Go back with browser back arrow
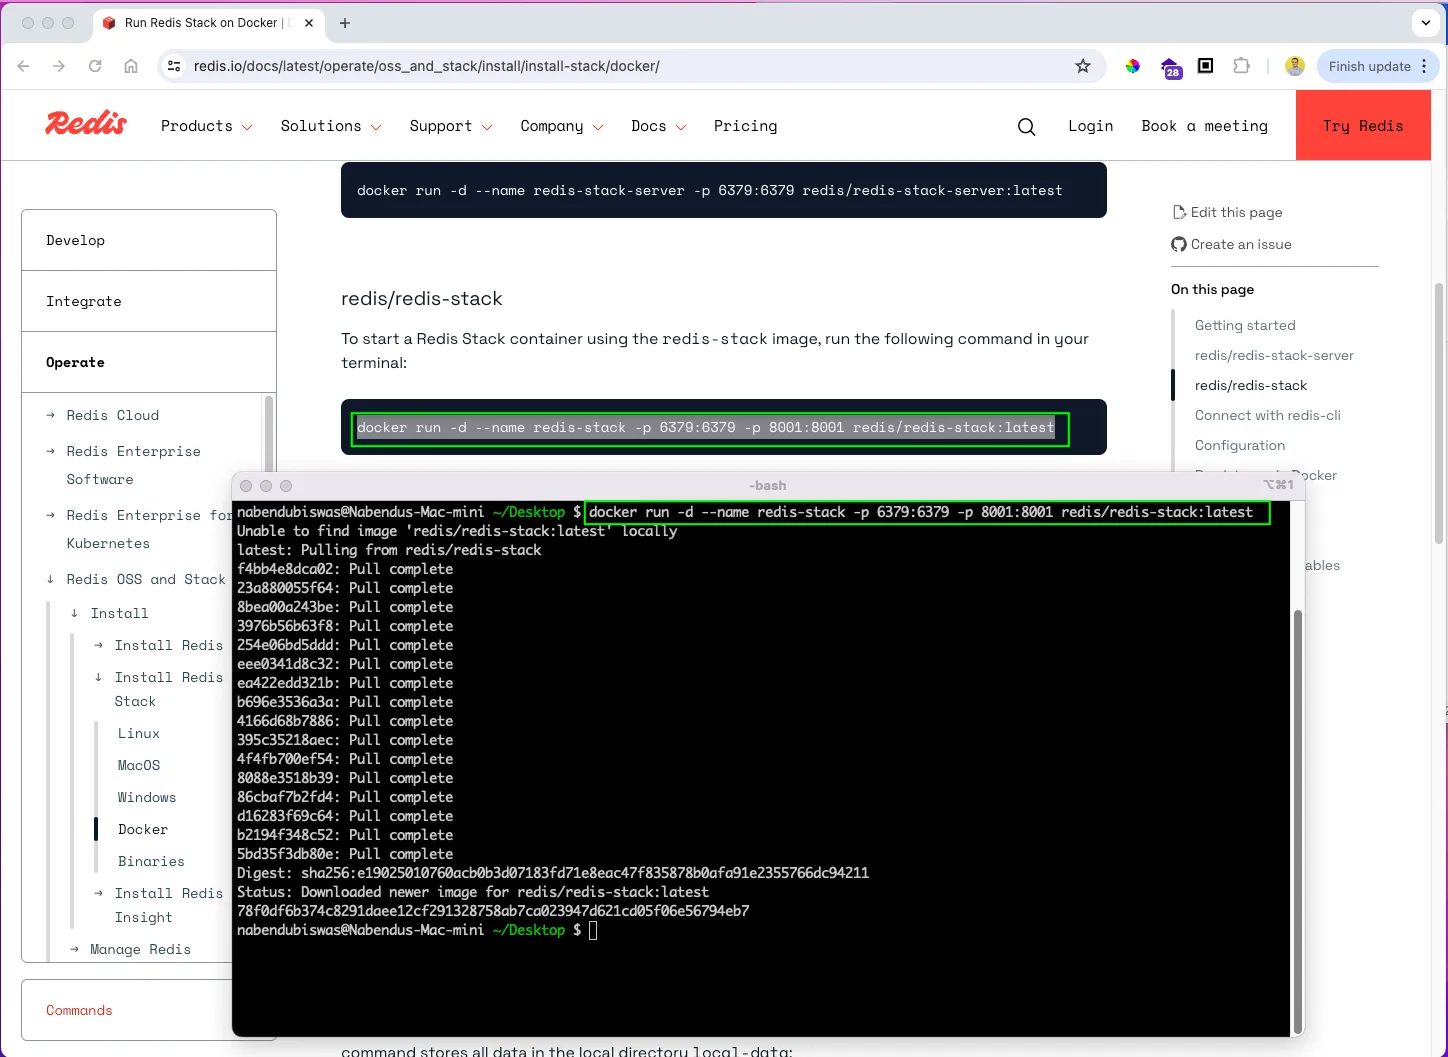 (x=24, y=66)
